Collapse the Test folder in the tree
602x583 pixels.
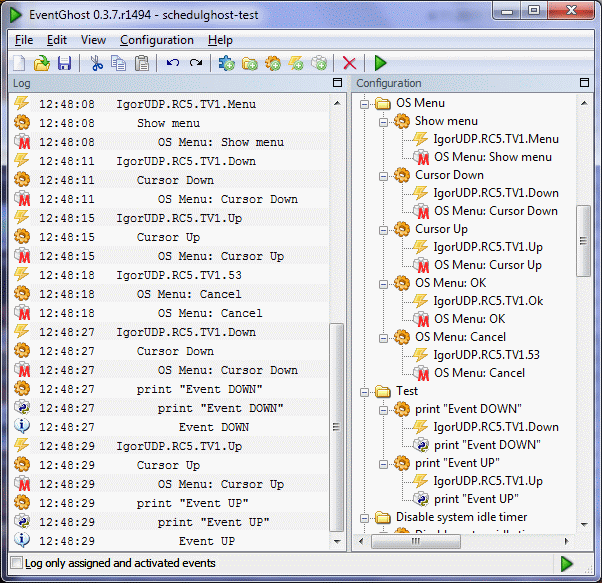(x=364, y=392)
